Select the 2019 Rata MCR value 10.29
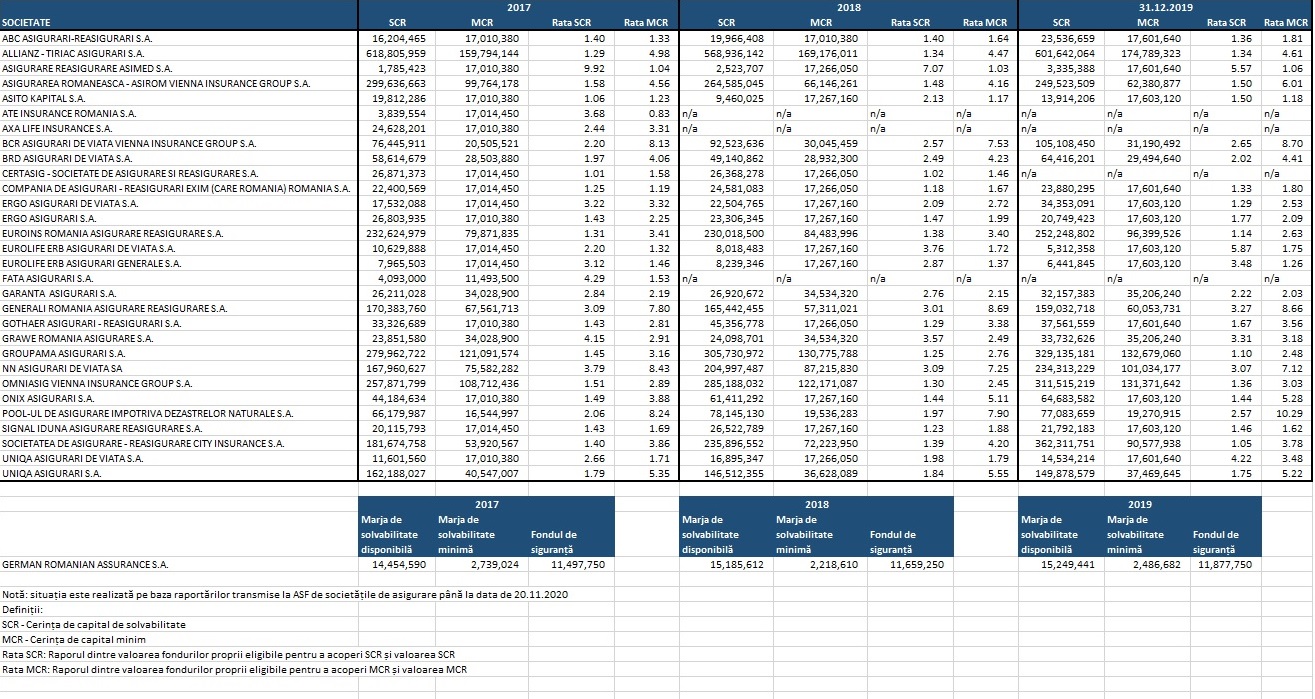Screen dimensions: 1315x699 1292,413
